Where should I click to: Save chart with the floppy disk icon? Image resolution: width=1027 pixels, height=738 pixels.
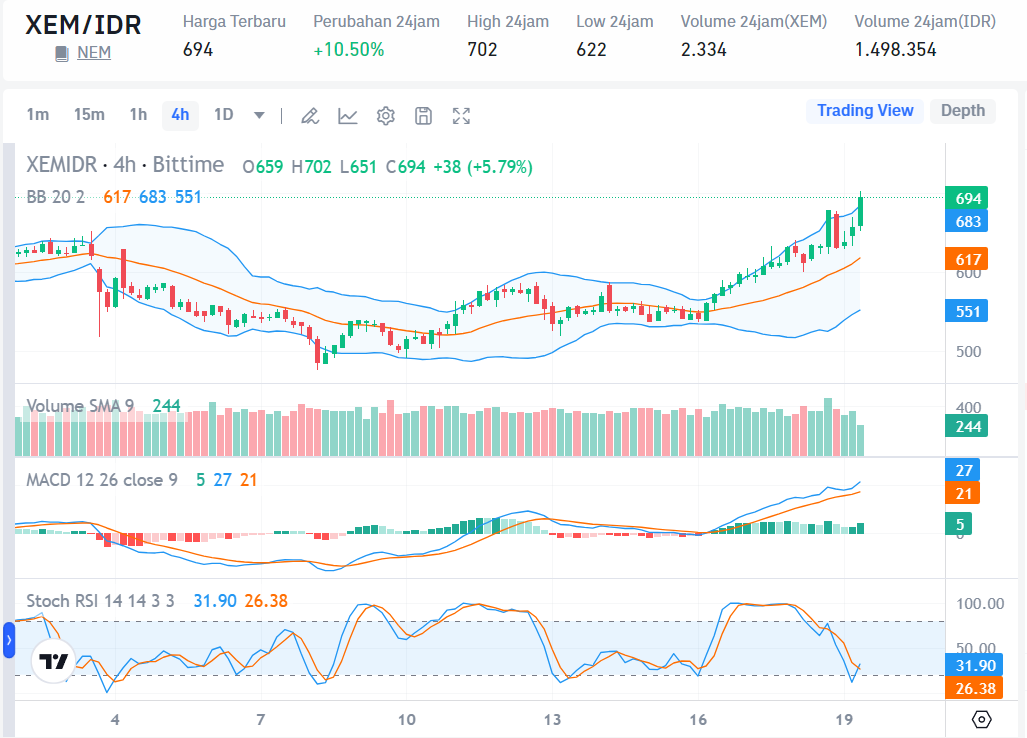tap(424, 116)
